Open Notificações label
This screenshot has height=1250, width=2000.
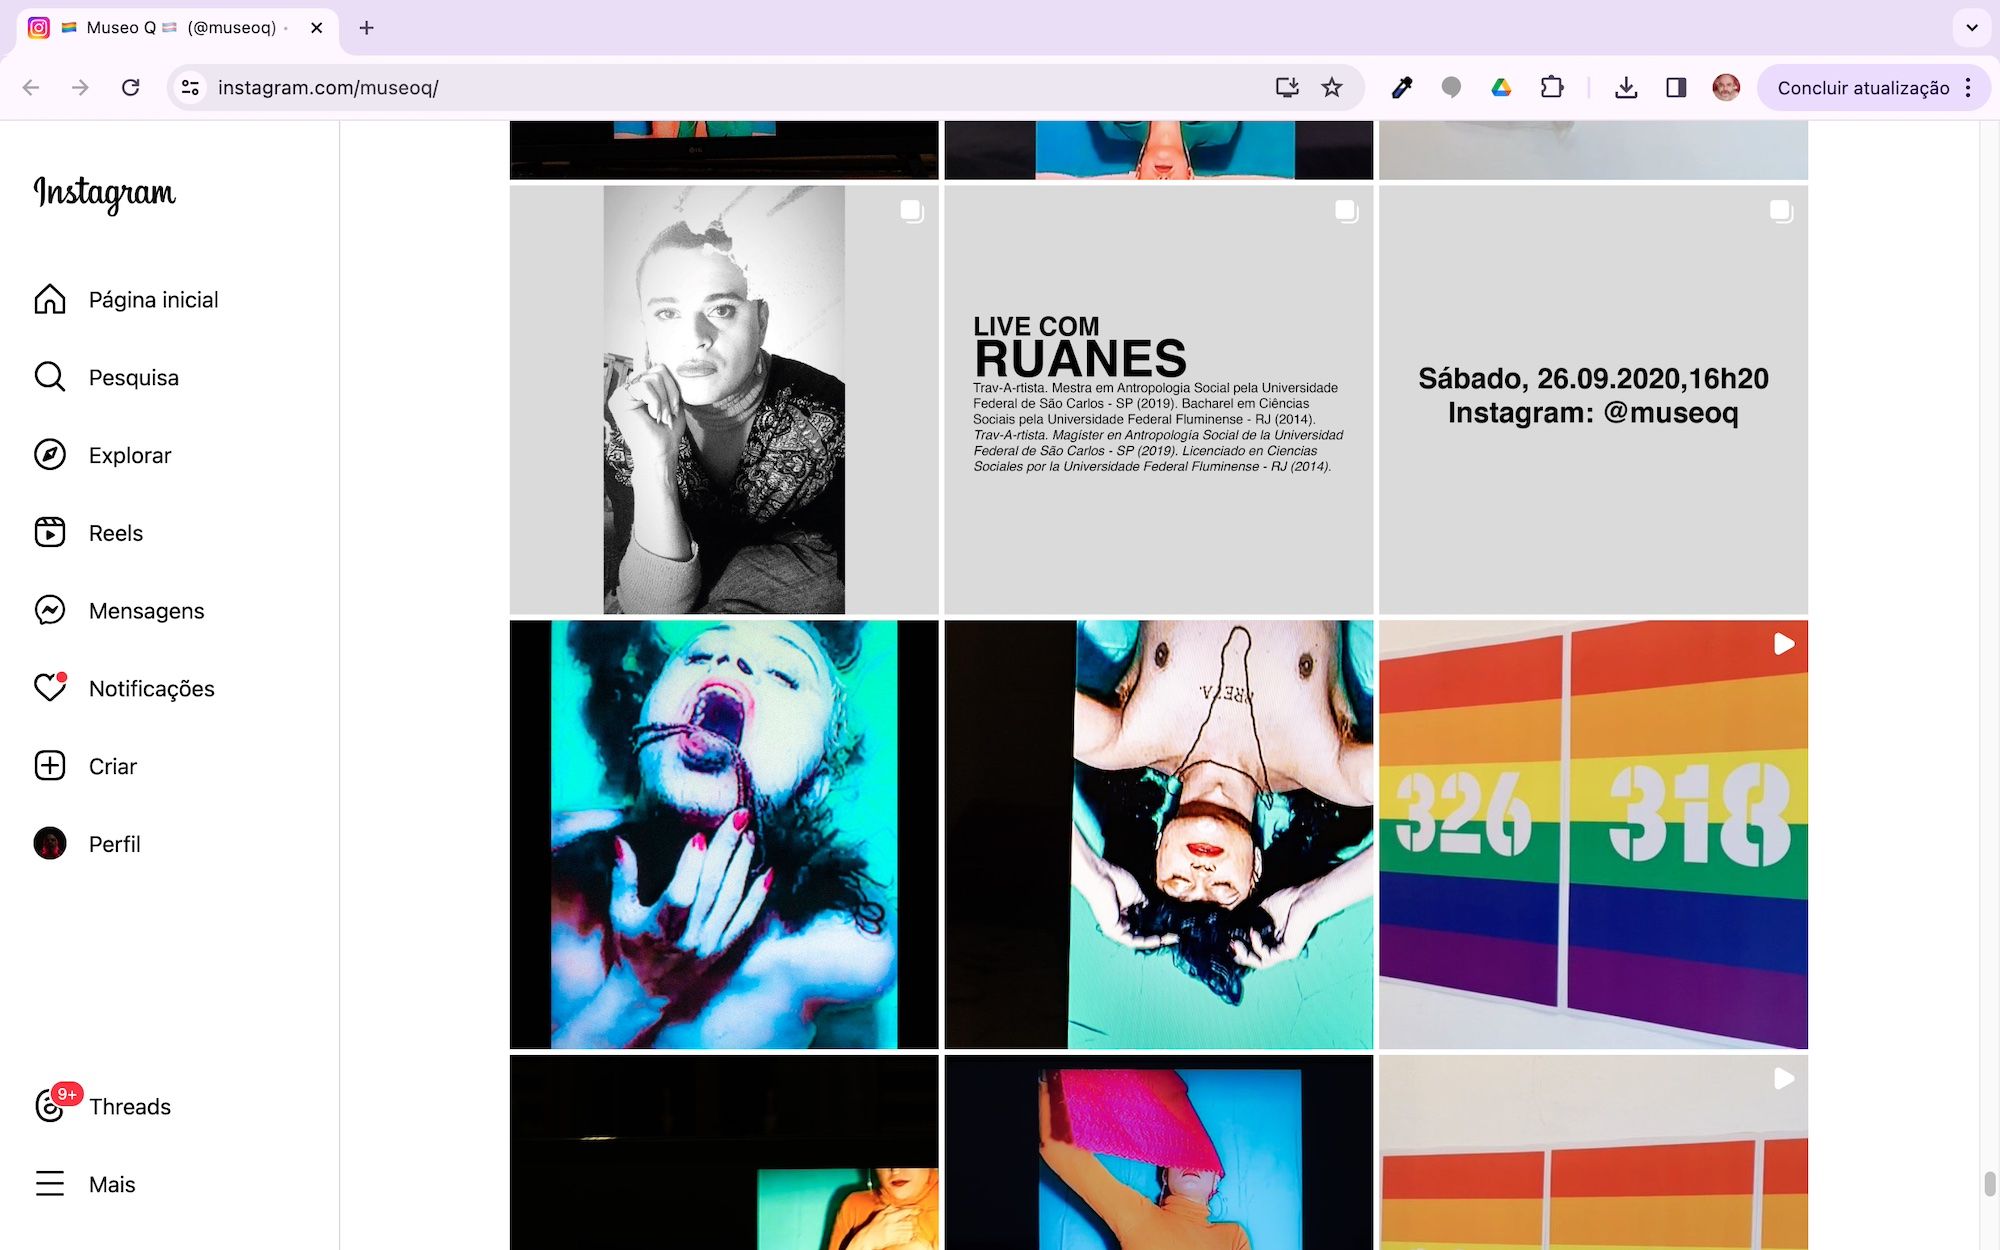click(151, 689)
